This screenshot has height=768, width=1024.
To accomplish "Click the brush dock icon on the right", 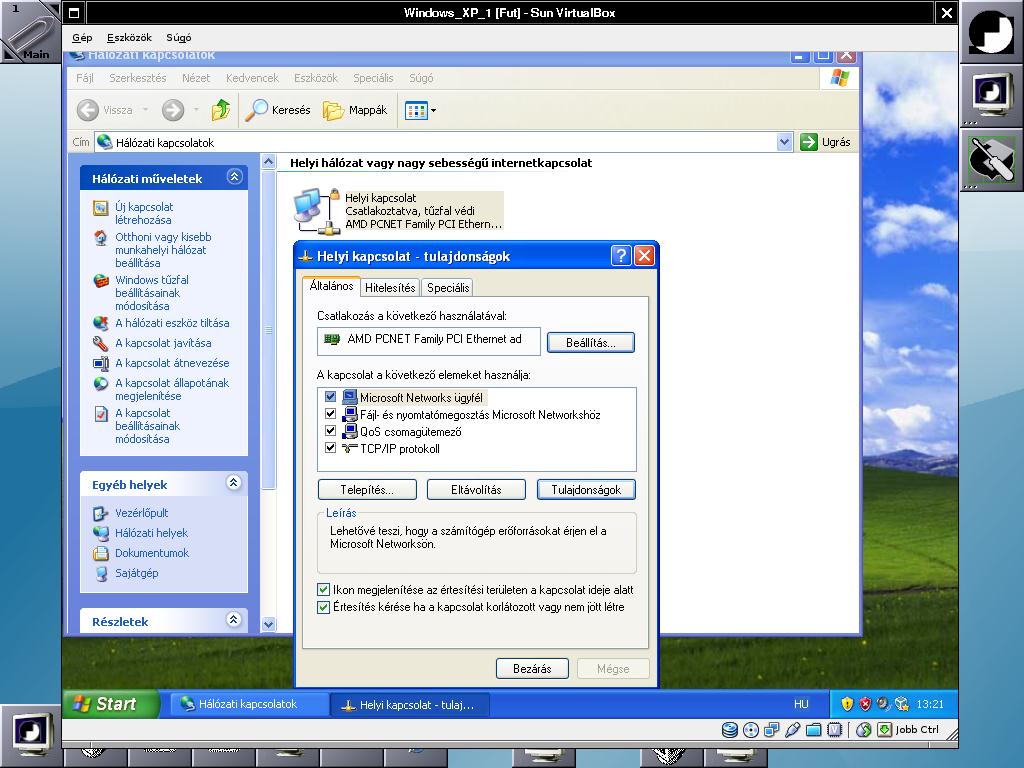I will pyautogui.click(x=991, y=159).
